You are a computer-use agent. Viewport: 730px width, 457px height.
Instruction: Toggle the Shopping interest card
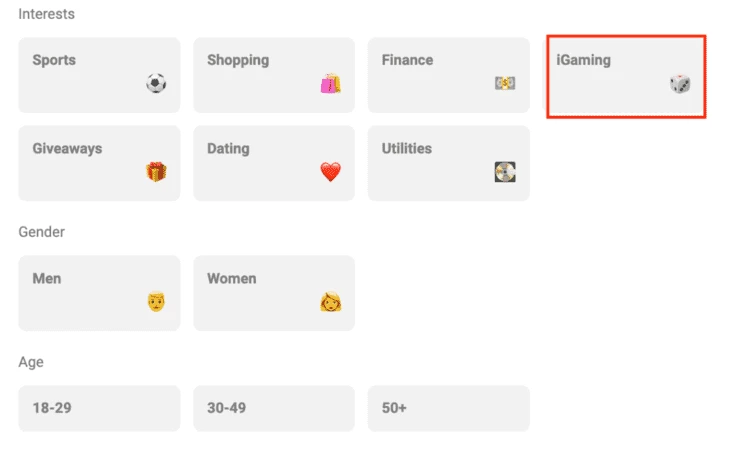pyautogui.click(x=274, y=75)
